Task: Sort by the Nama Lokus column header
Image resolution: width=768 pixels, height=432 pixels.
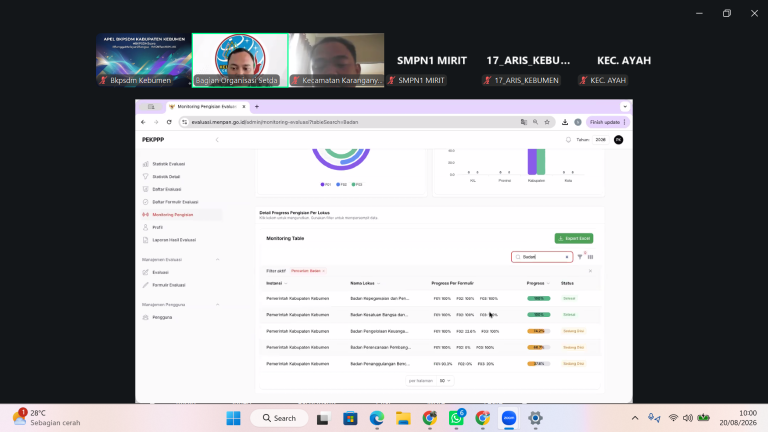Action: 365,284
